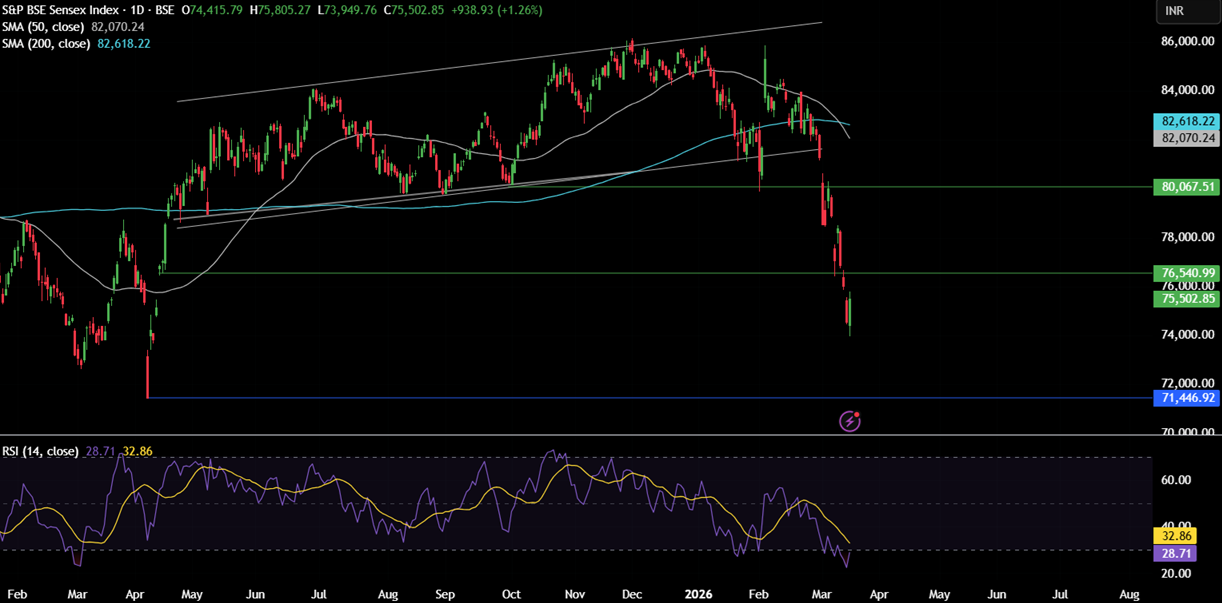Viewport: 1222px width, 603px height.
Task: Click the 76,540.99 support level label
Action: click(x=1186, y=272)
